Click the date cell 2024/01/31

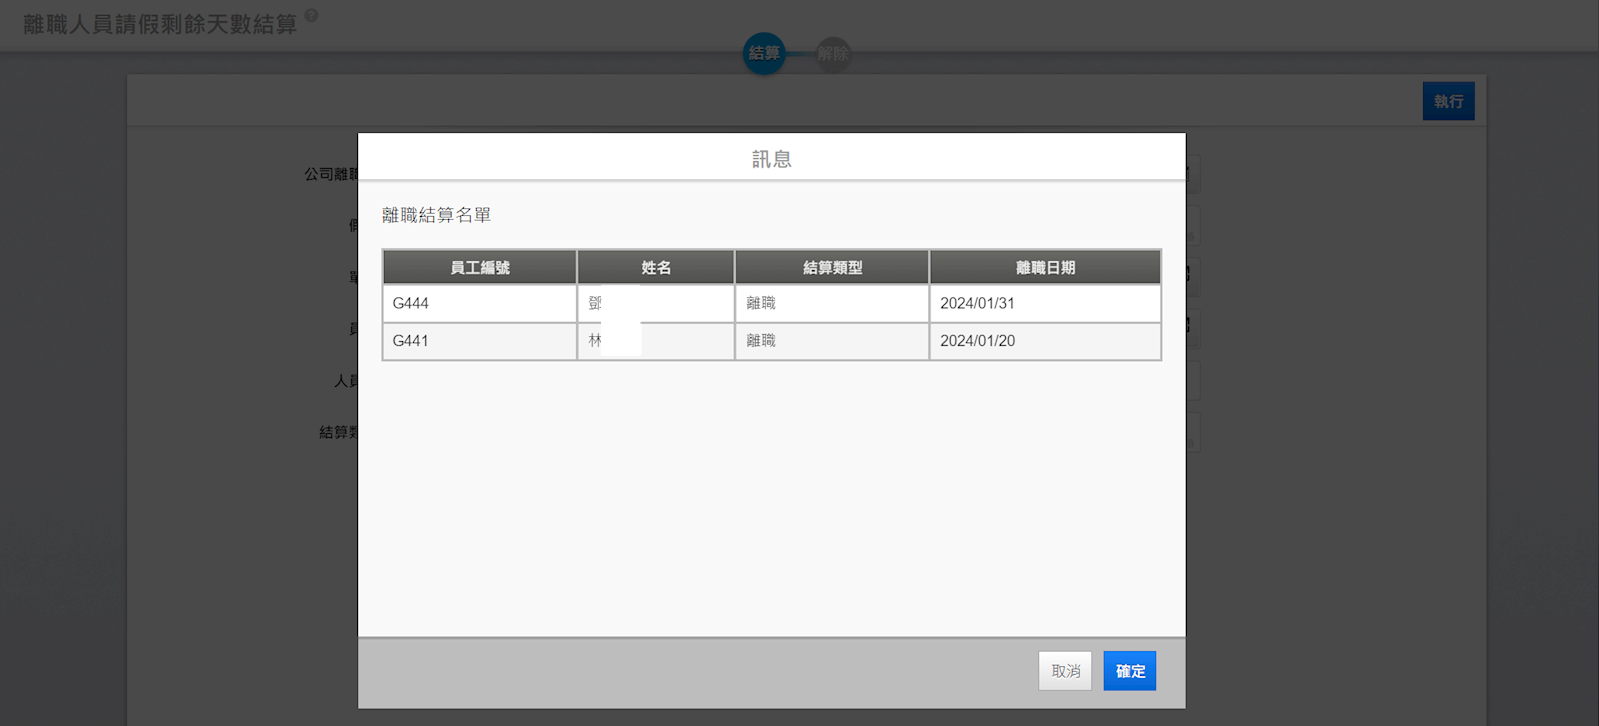click(1044, 303)
